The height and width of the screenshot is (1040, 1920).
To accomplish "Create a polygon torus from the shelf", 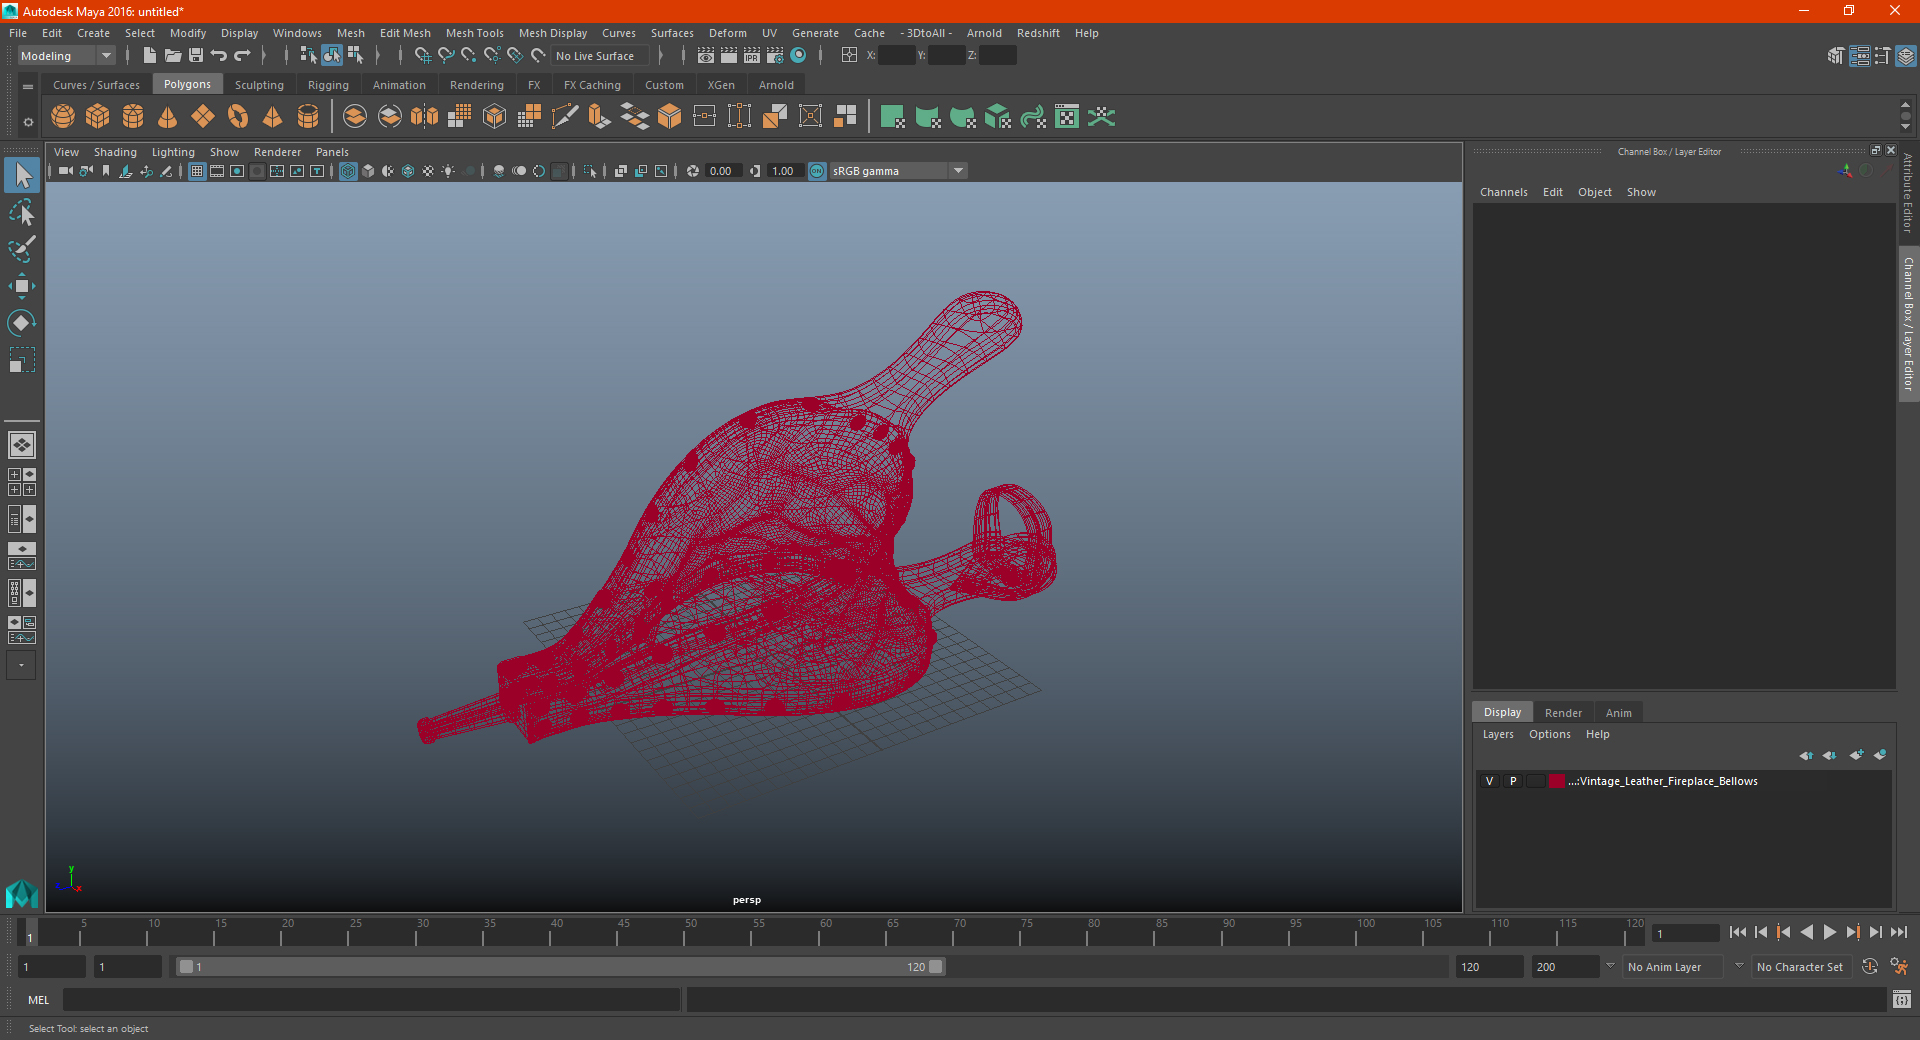I will pos(238,117).
